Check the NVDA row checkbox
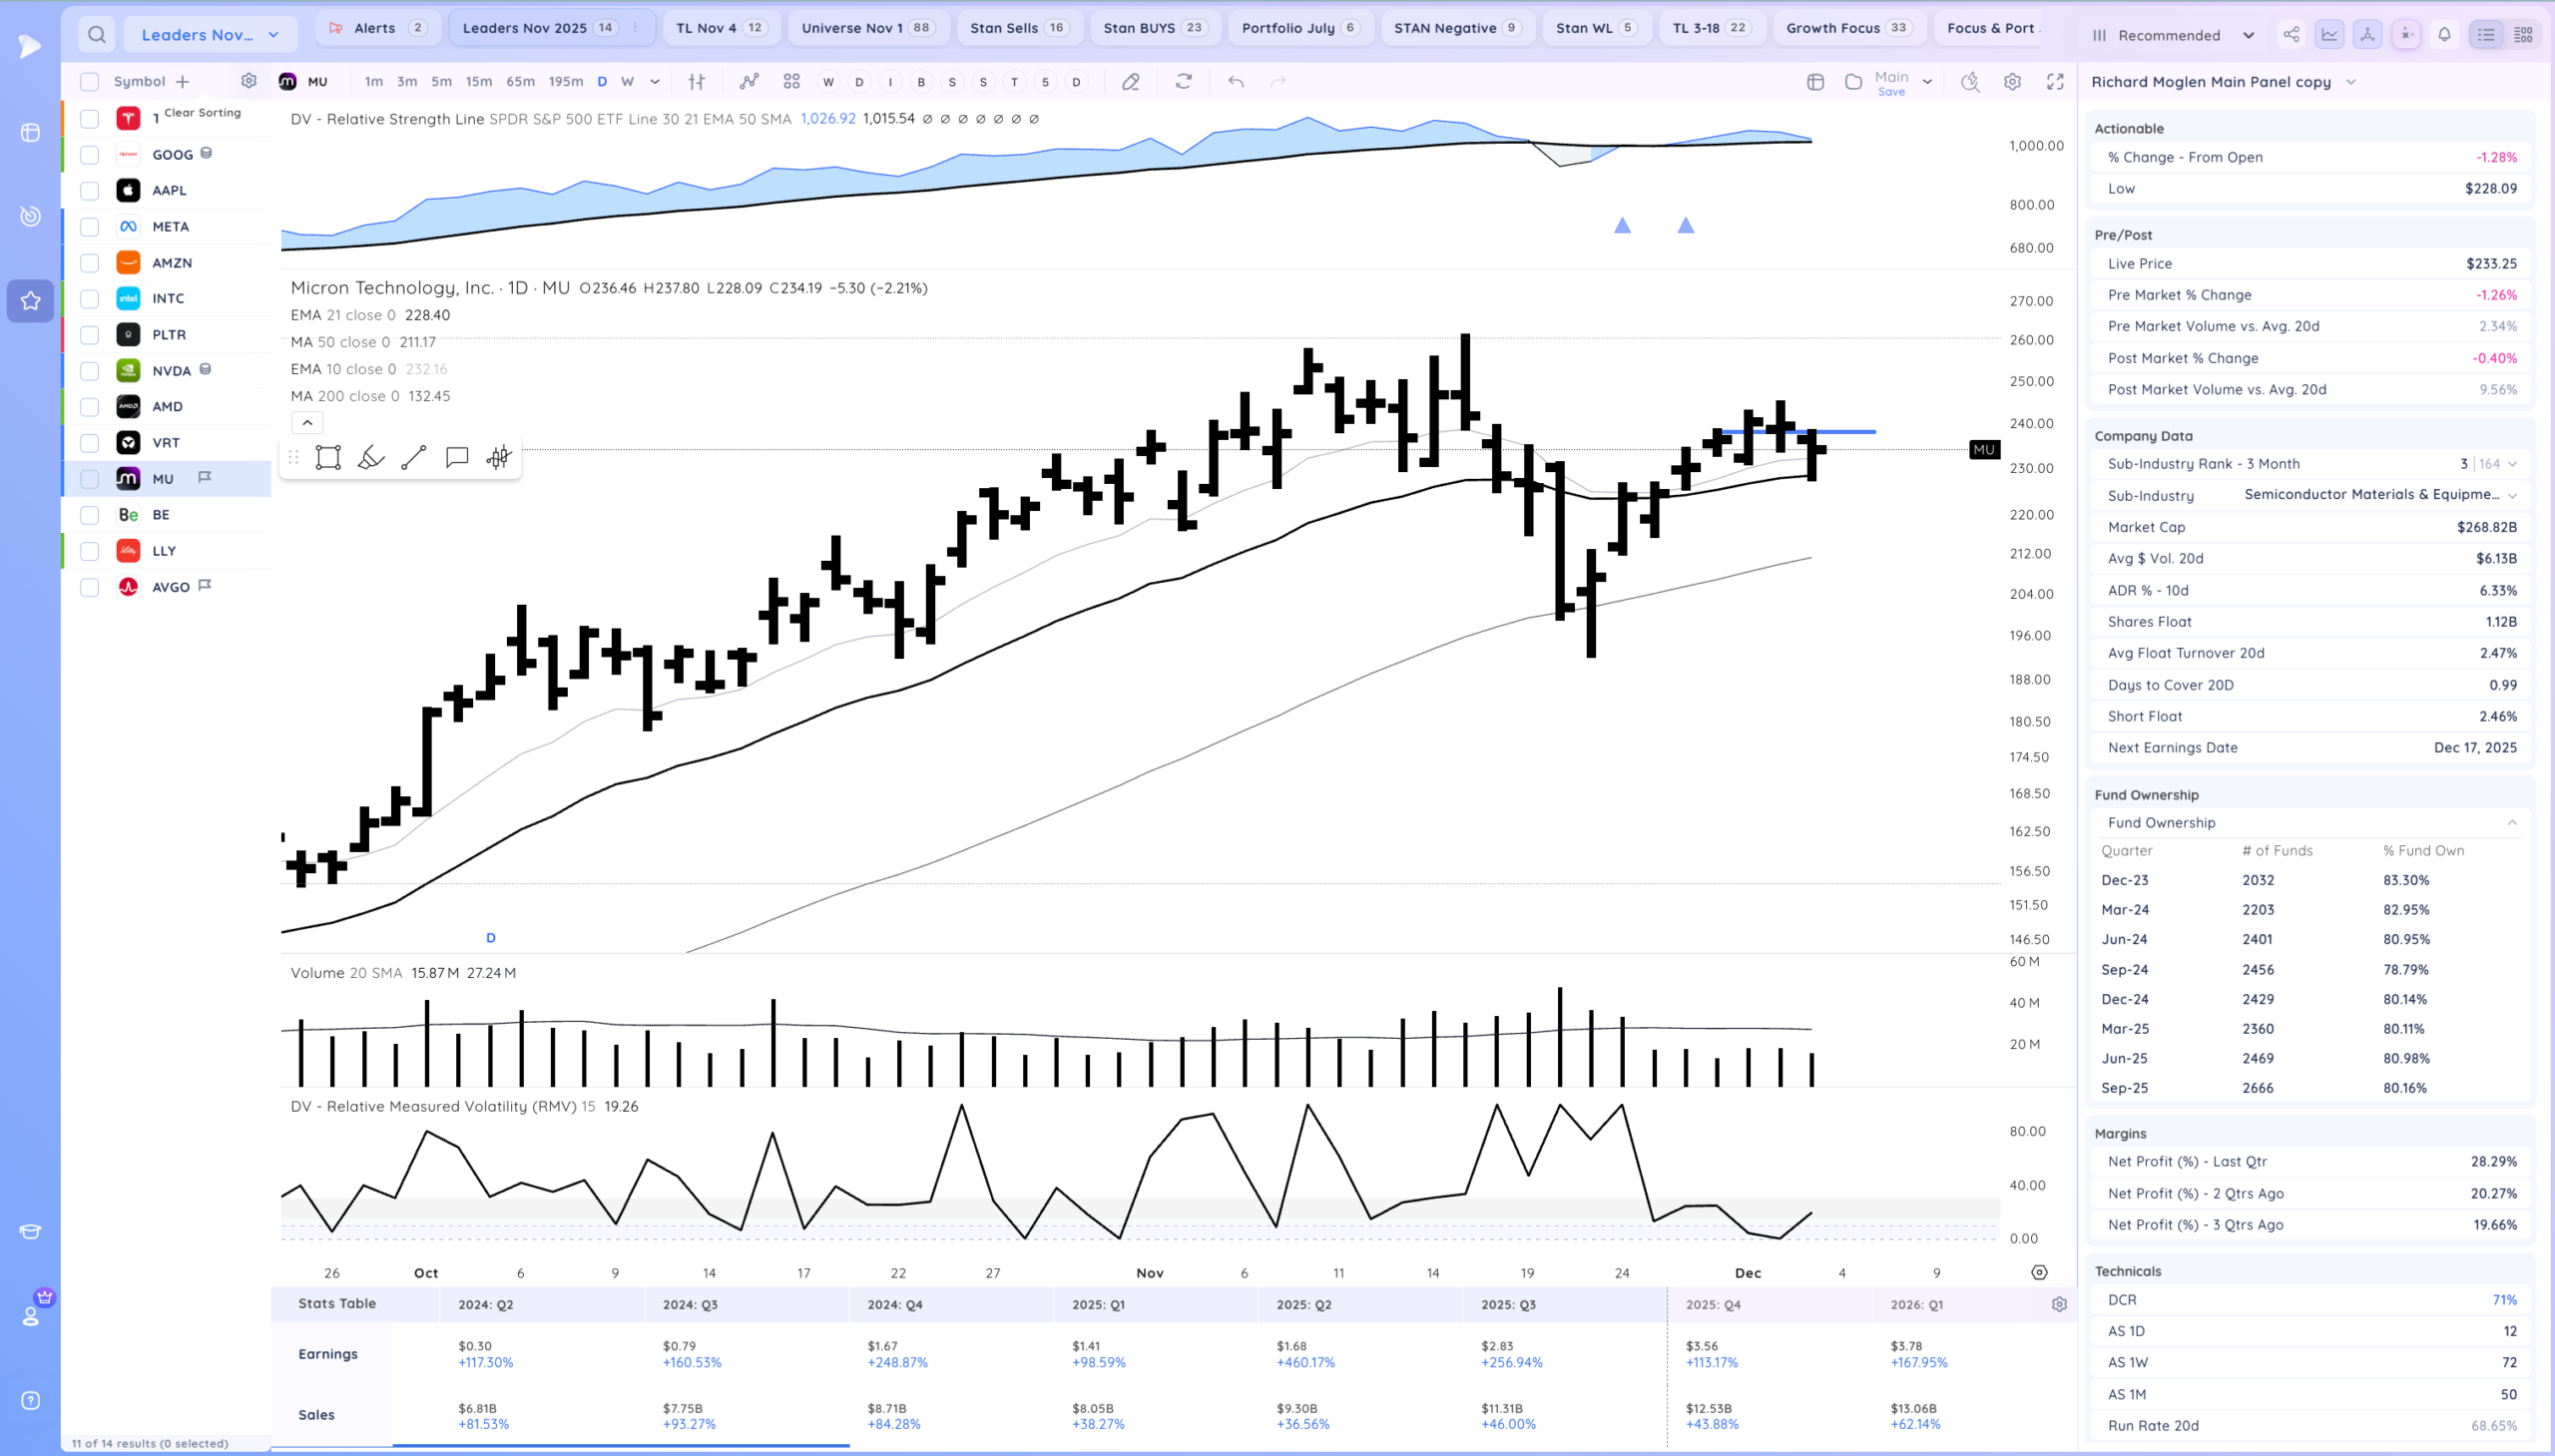Screen dimensions: 2555x1456 (x=90, y=371)
